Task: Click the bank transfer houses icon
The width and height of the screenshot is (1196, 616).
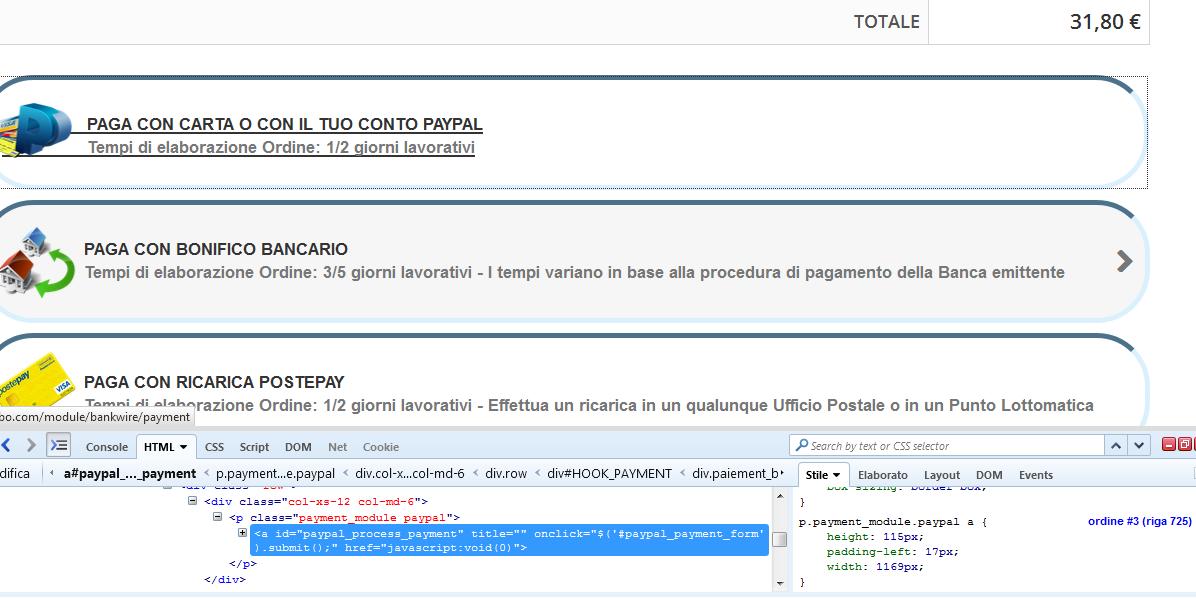Action: [37, 261]
